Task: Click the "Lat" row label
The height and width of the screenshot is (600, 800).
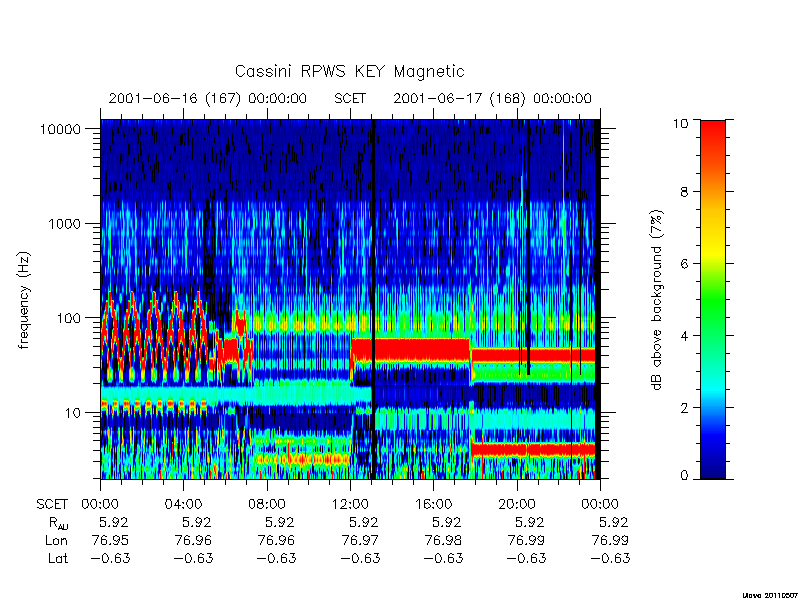Action: 58,558
